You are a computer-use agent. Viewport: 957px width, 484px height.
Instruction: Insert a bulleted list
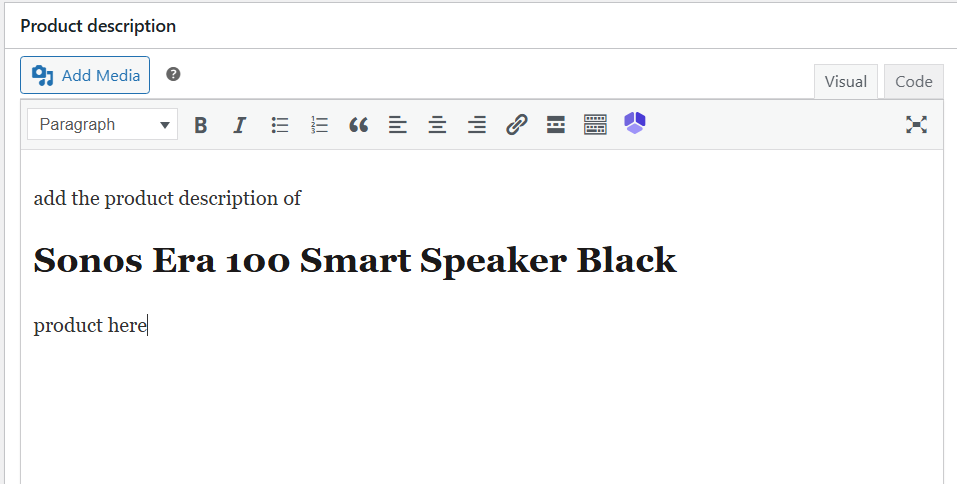(x=280, y=125)
